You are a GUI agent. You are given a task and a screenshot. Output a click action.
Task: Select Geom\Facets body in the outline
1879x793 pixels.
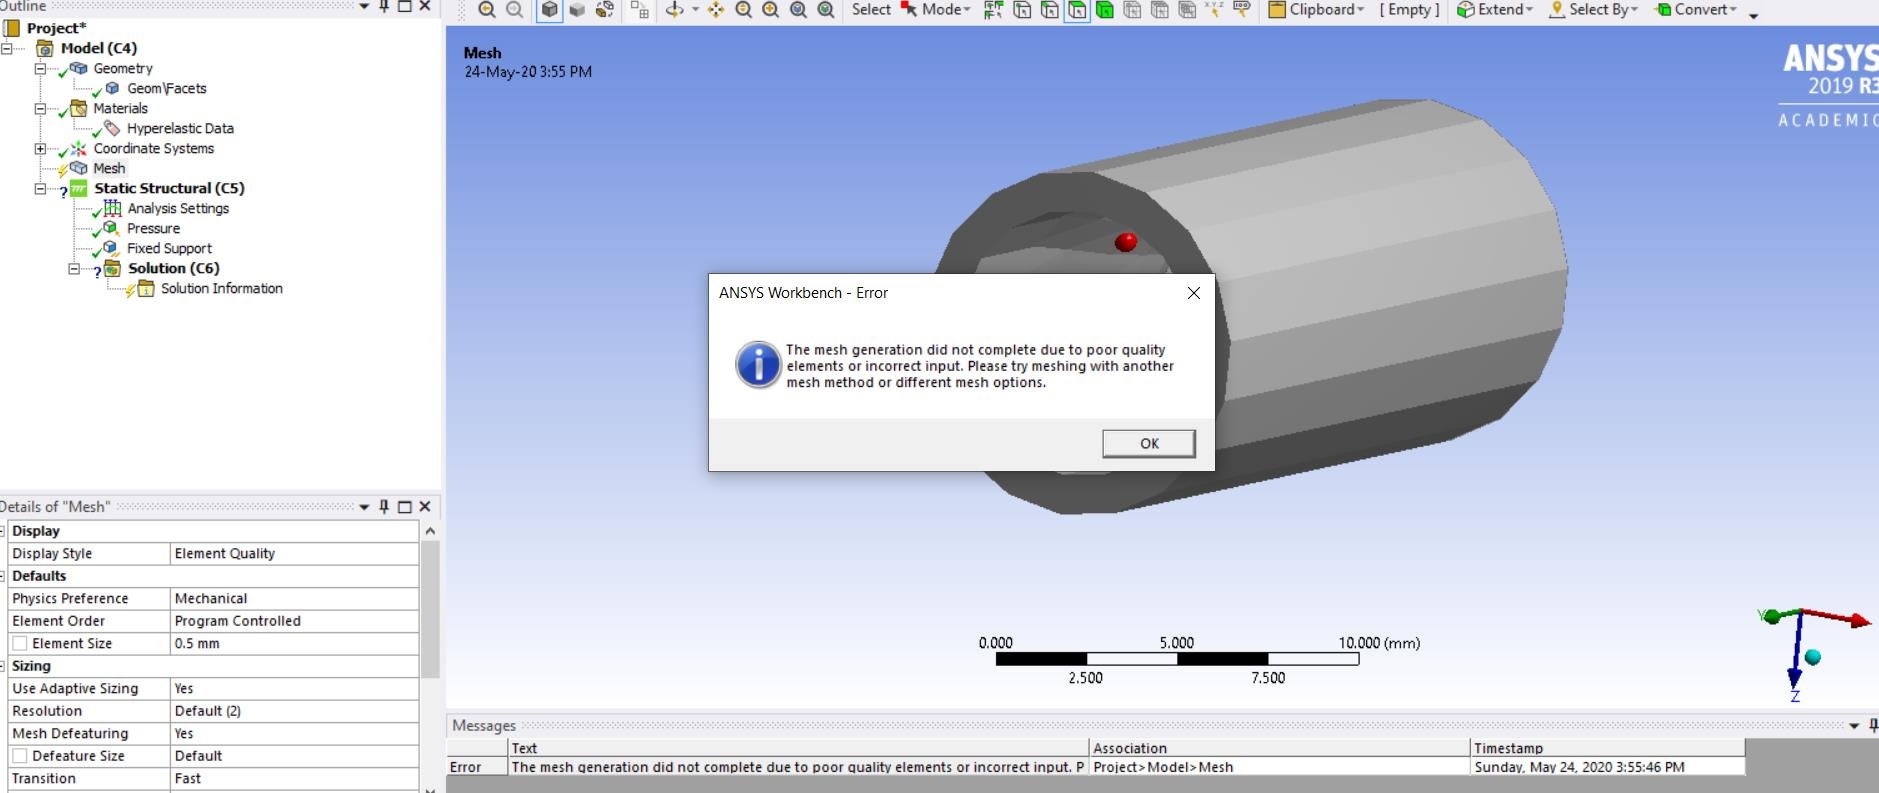pyautogui.click(x=166, y=88)
